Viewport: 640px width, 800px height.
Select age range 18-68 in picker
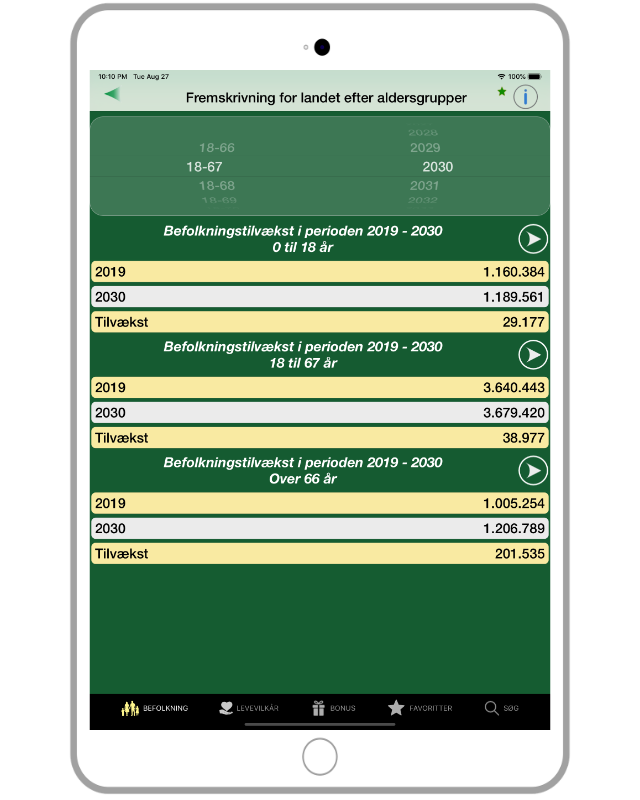coord(216,186)
